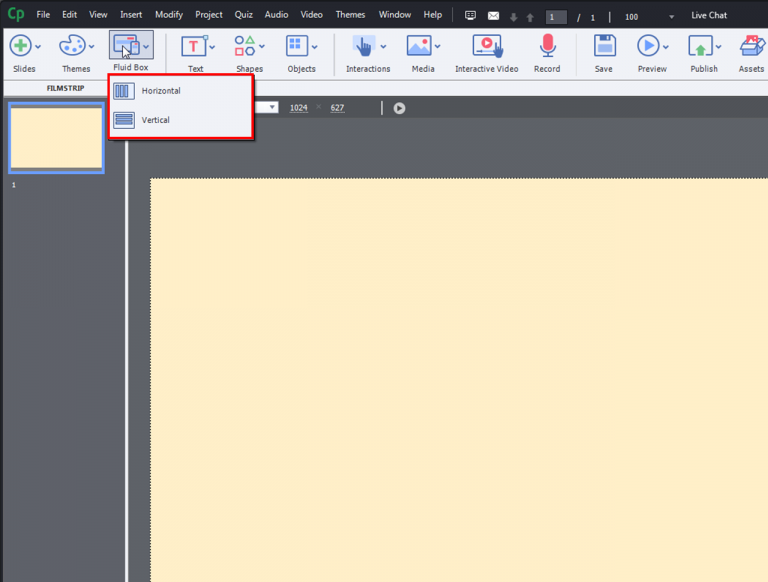768x582 pixels.
Task: Play the slide in canvas toolbar
Action: 399,108
